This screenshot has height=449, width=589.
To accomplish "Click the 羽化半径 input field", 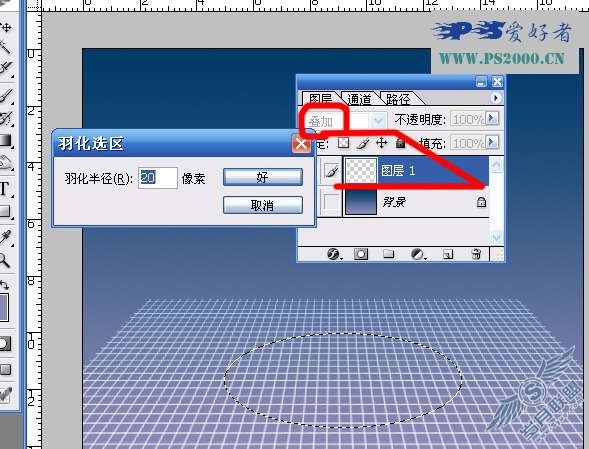I will click(x=158, y=178).
